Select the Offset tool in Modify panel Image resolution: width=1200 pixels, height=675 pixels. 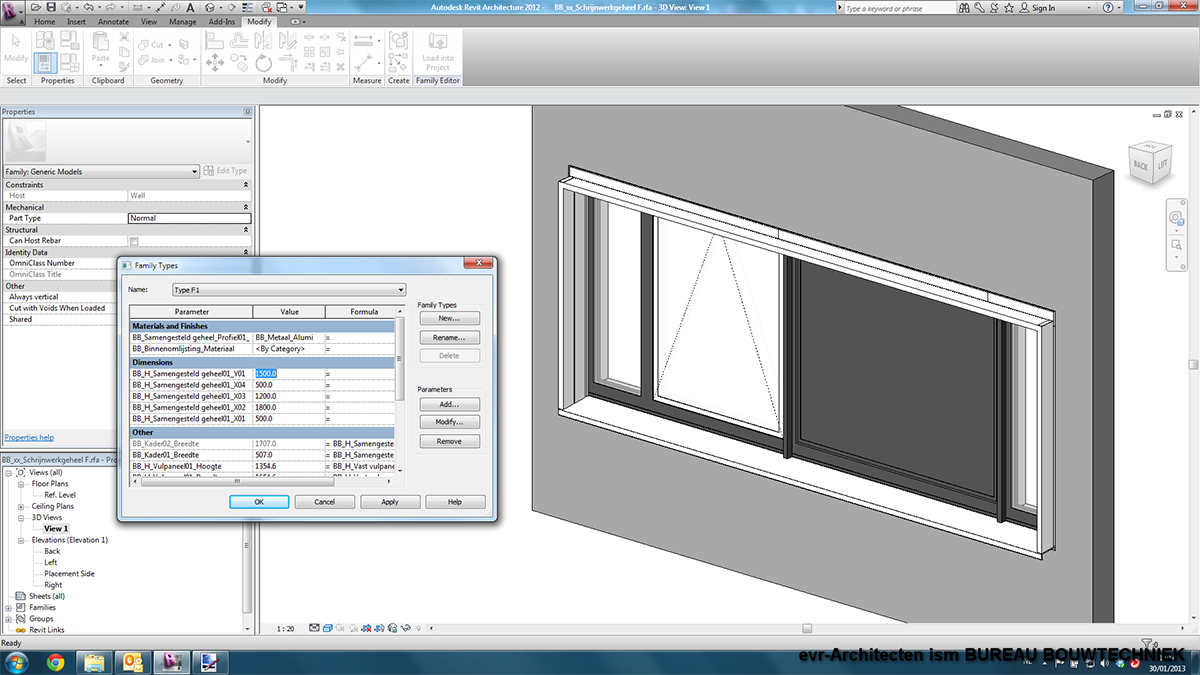[x=239, y=40]
